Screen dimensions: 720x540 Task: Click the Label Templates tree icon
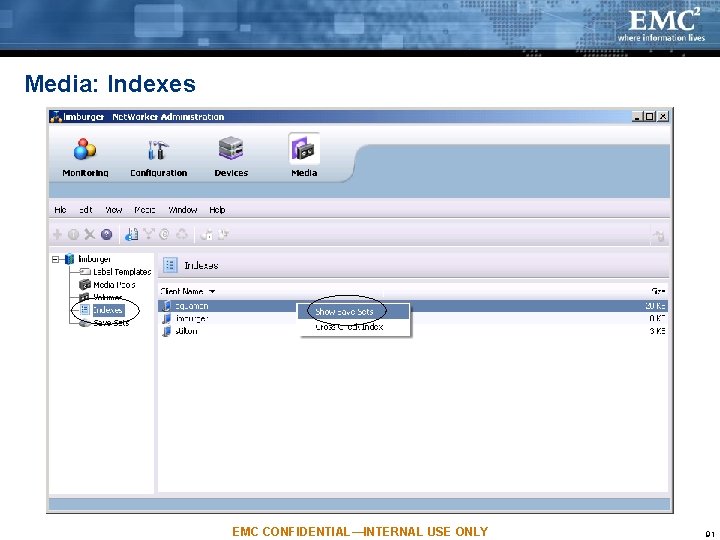85,272
